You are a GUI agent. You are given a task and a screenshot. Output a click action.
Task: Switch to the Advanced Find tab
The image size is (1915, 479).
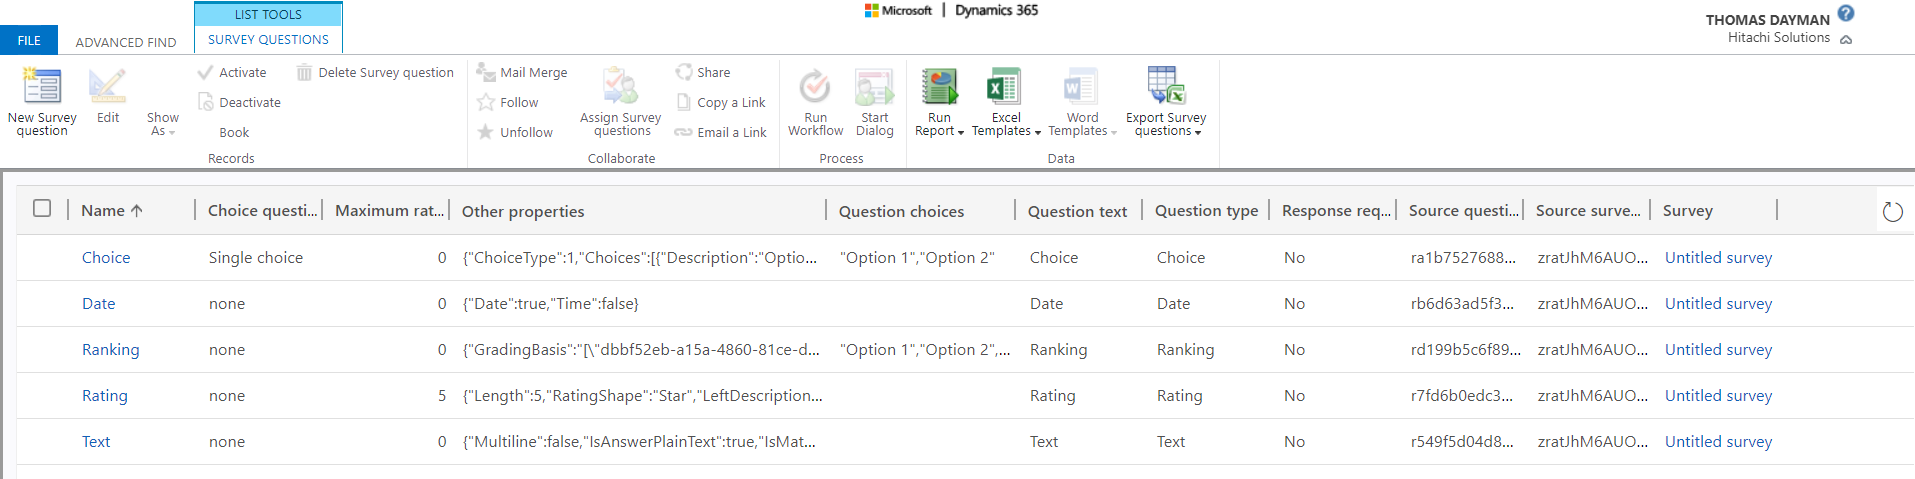(x=126, y=42)
